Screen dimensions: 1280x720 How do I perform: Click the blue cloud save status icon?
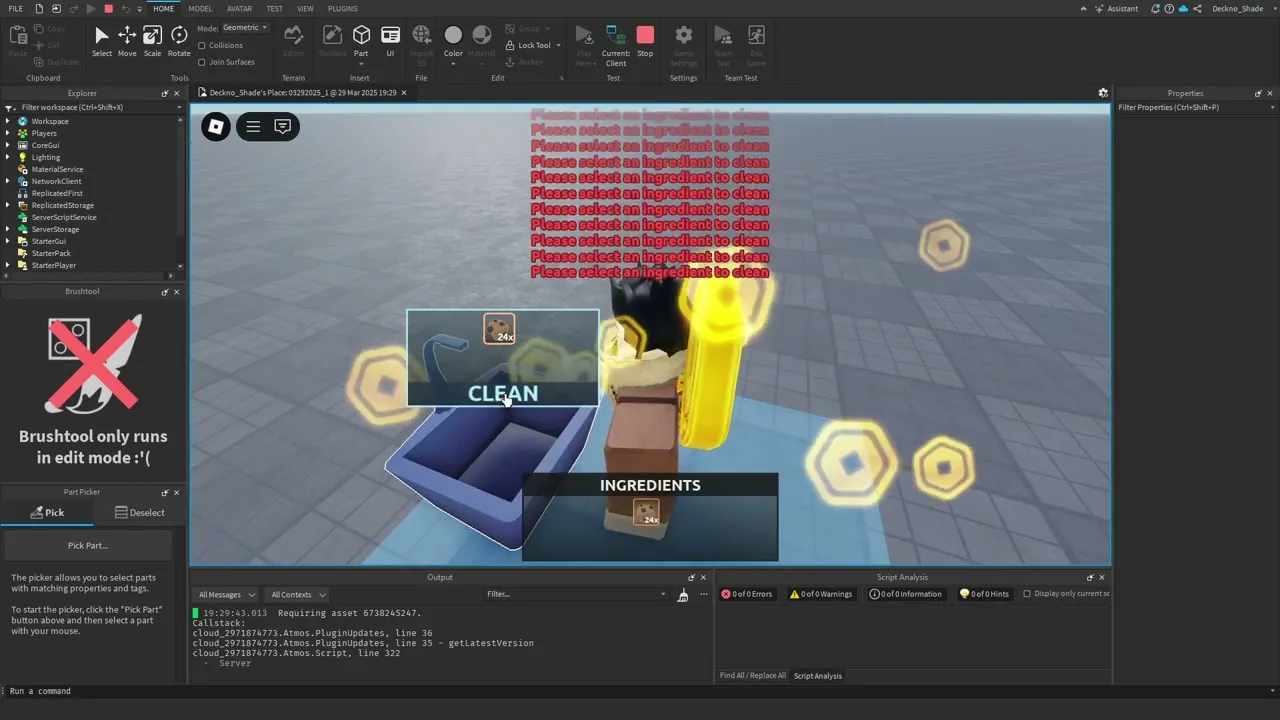coord(1183,8)
